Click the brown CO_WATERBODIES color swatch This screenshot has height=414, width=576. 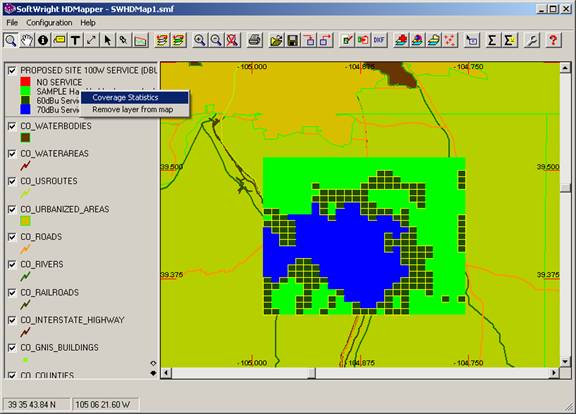coord(25,138)
